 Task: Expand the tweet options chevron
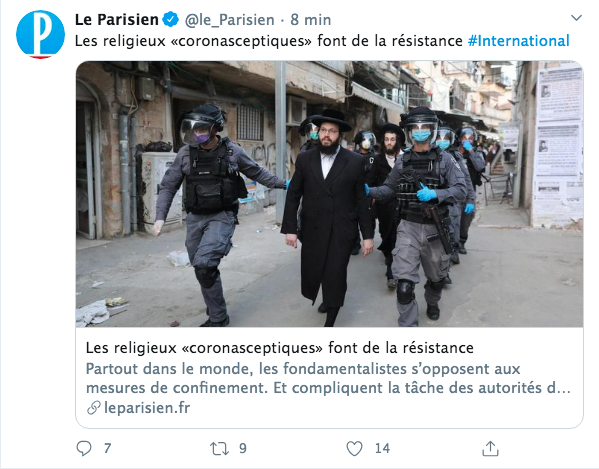576,18
